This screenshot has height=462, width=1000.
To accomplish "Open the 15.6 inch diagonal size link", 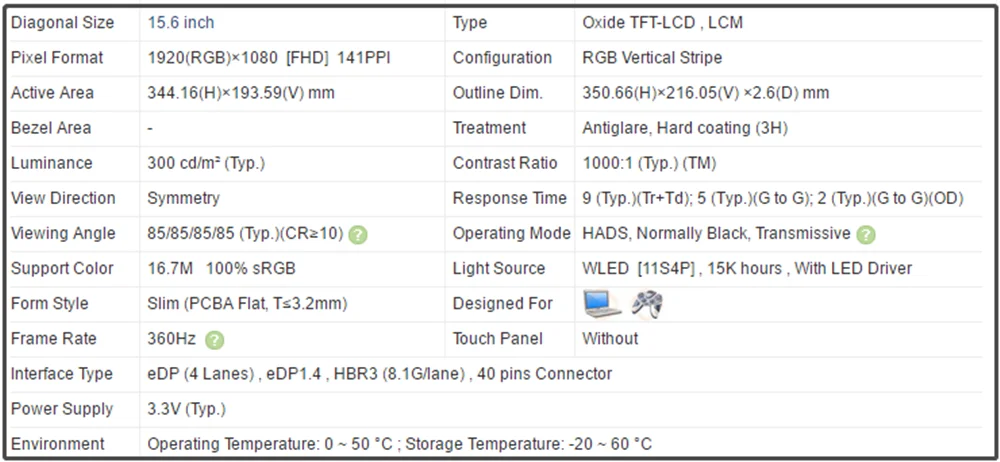I will tap(181, 23).
